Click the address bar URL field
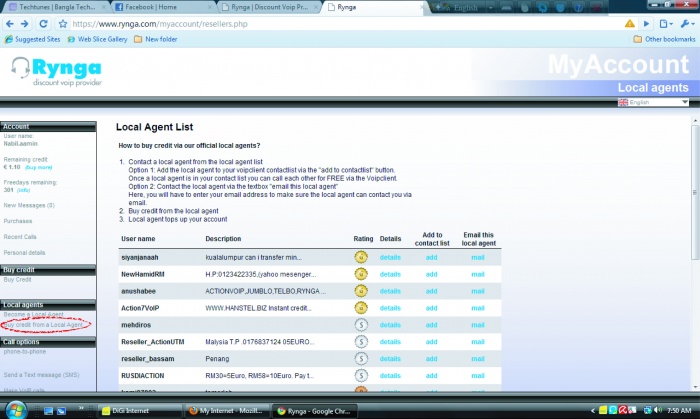This screenshot has height=419, width=700. click(x=346, y=24)
